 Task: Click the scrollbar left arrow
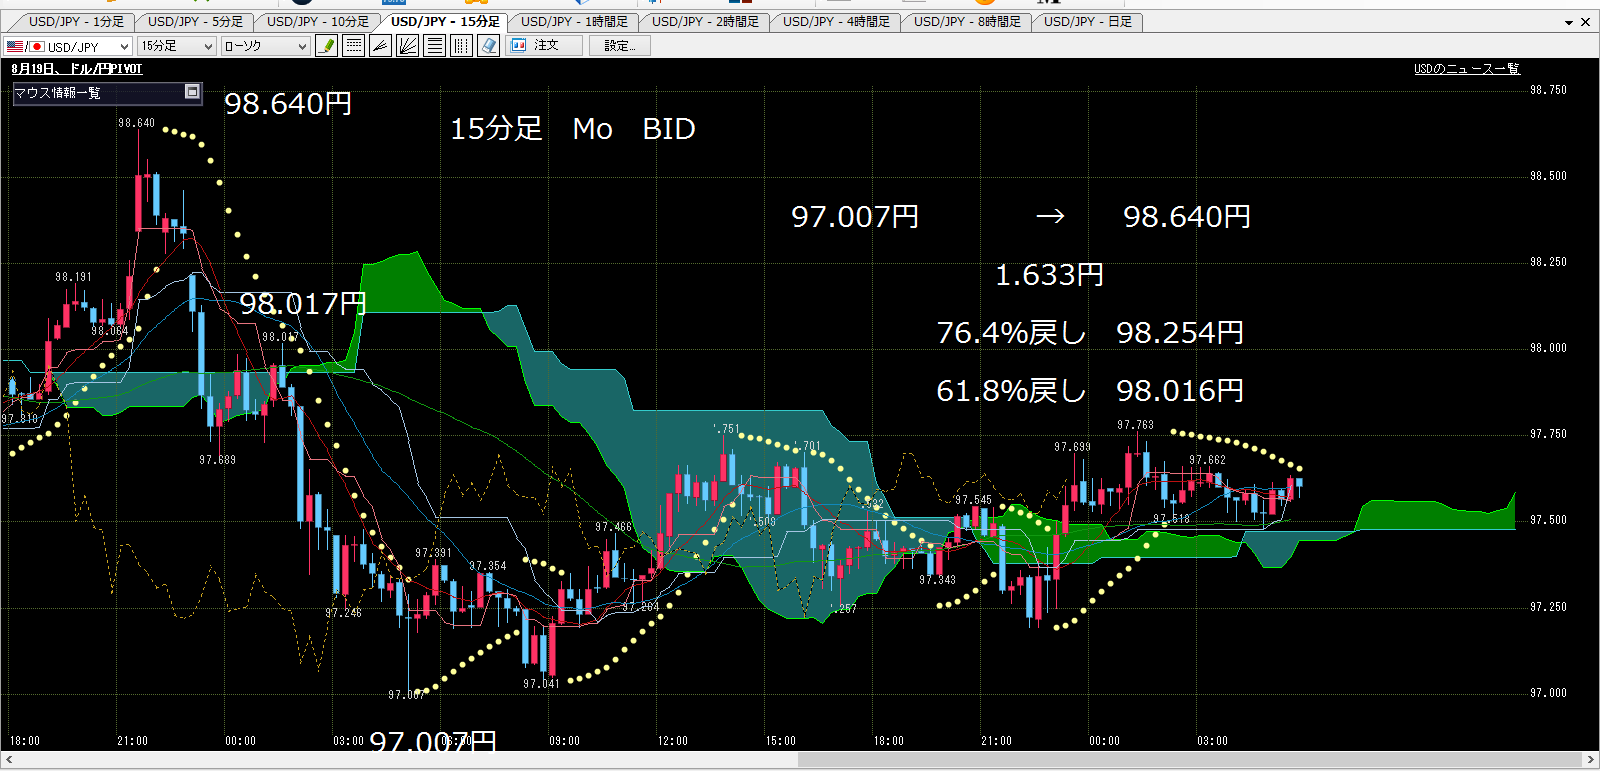[7, 760]
